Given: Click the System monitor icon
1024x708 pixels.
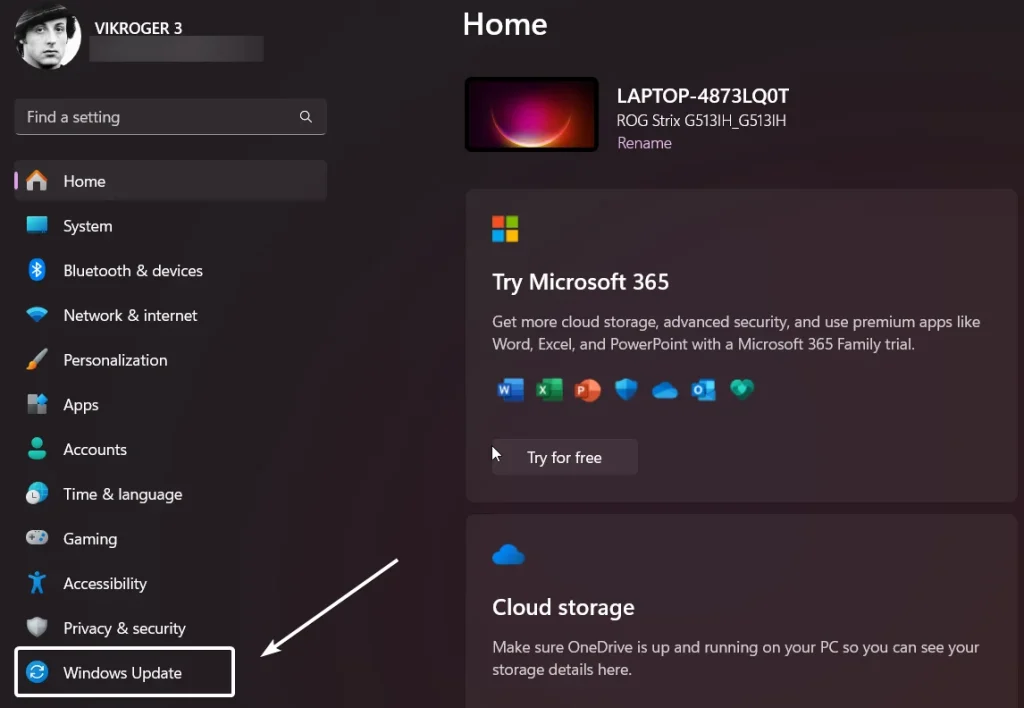Looking at the screenshot, I should click(x=37, y=225).
